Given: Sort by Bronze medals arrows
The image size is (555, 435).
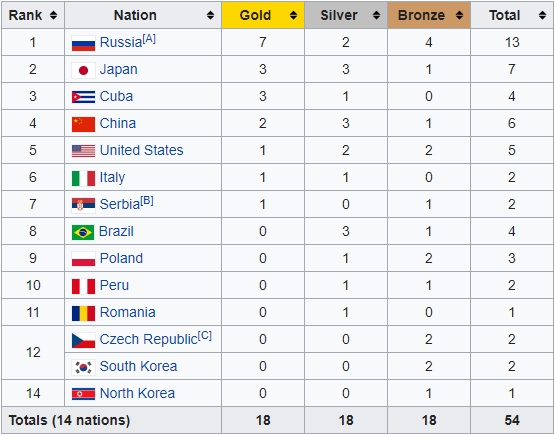Looking at the screenshot, I should click(459, 15).
